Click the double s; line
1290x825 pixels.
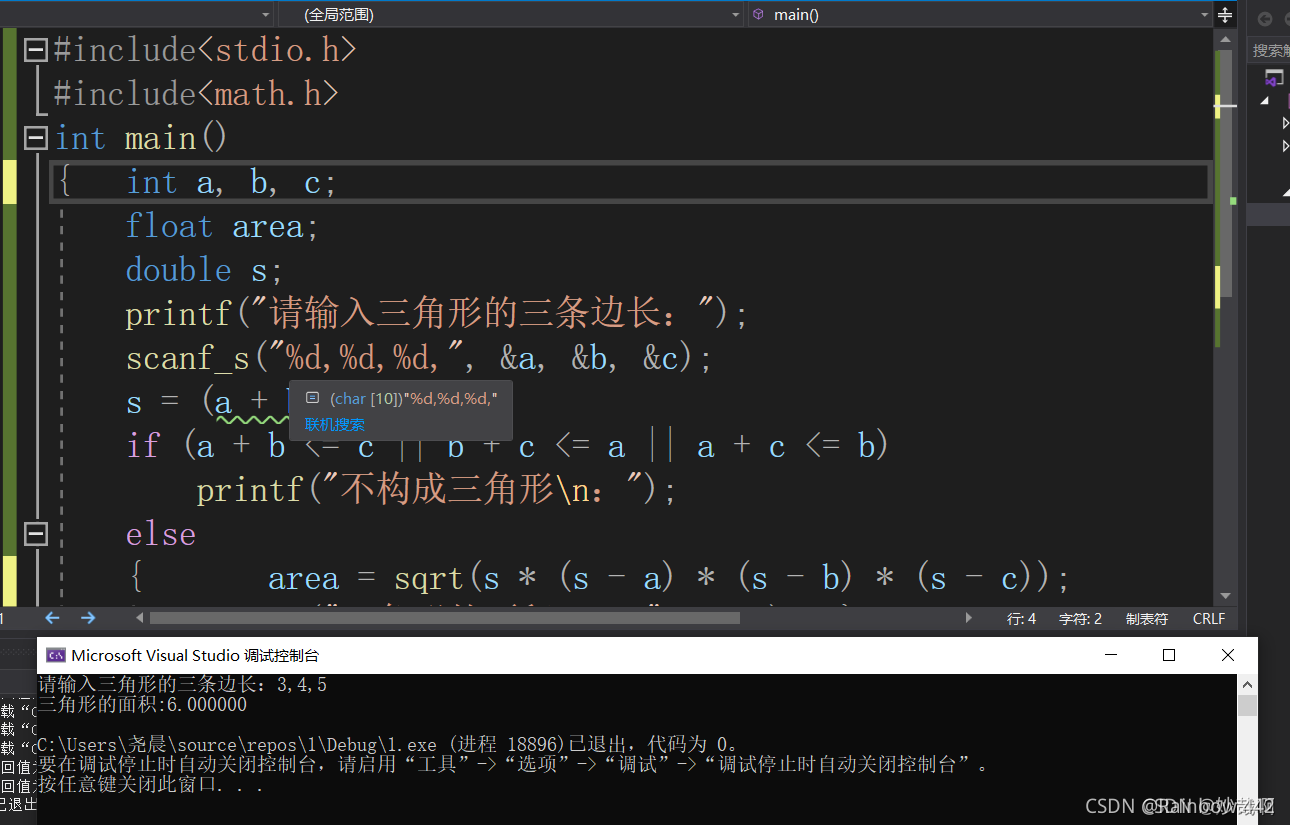click(204, 270)
